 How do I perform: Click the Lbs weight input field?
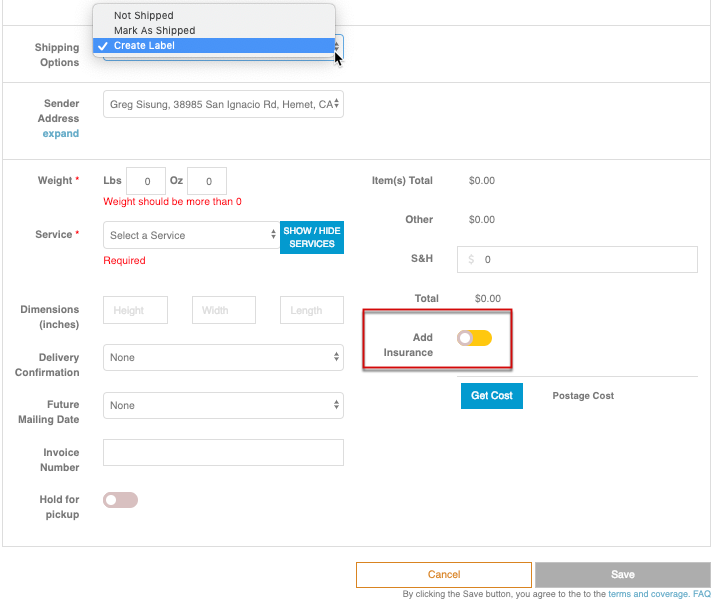click(x=146, y=182)
